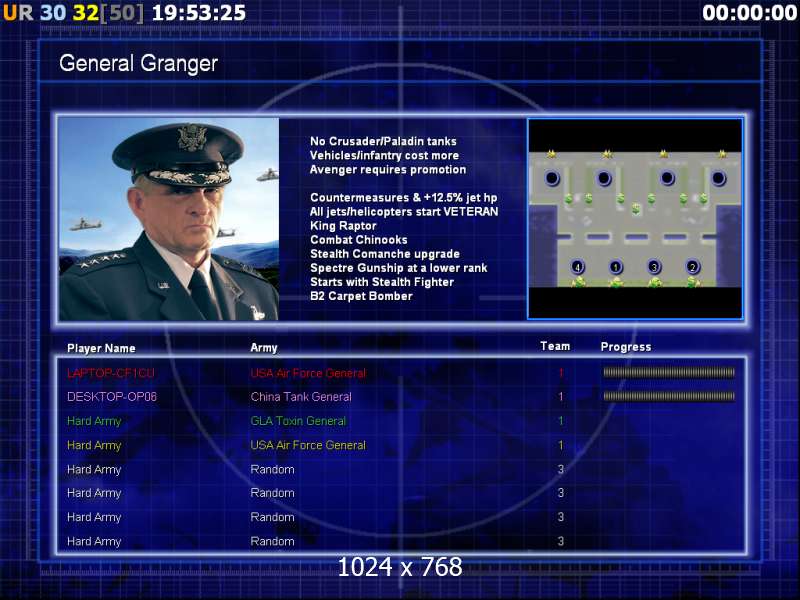Click the 'UR' overlay indicator
The height and width of the screenshot is (600, 800).
(x=18, y=13)
